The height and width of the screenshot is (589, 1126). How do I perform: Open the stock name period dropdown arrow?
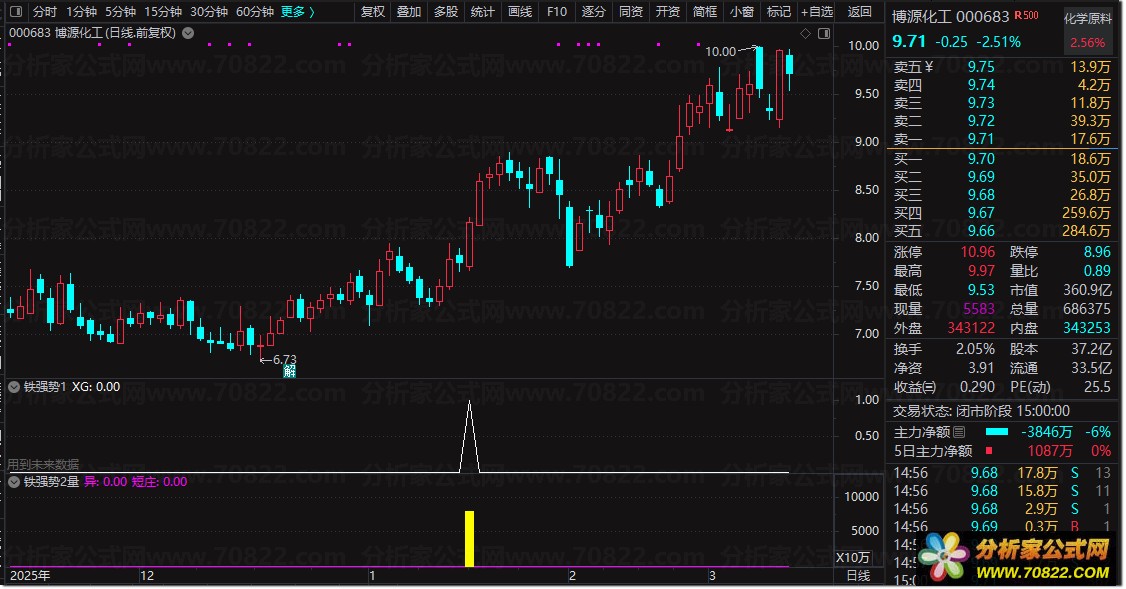tap(188, 33)
